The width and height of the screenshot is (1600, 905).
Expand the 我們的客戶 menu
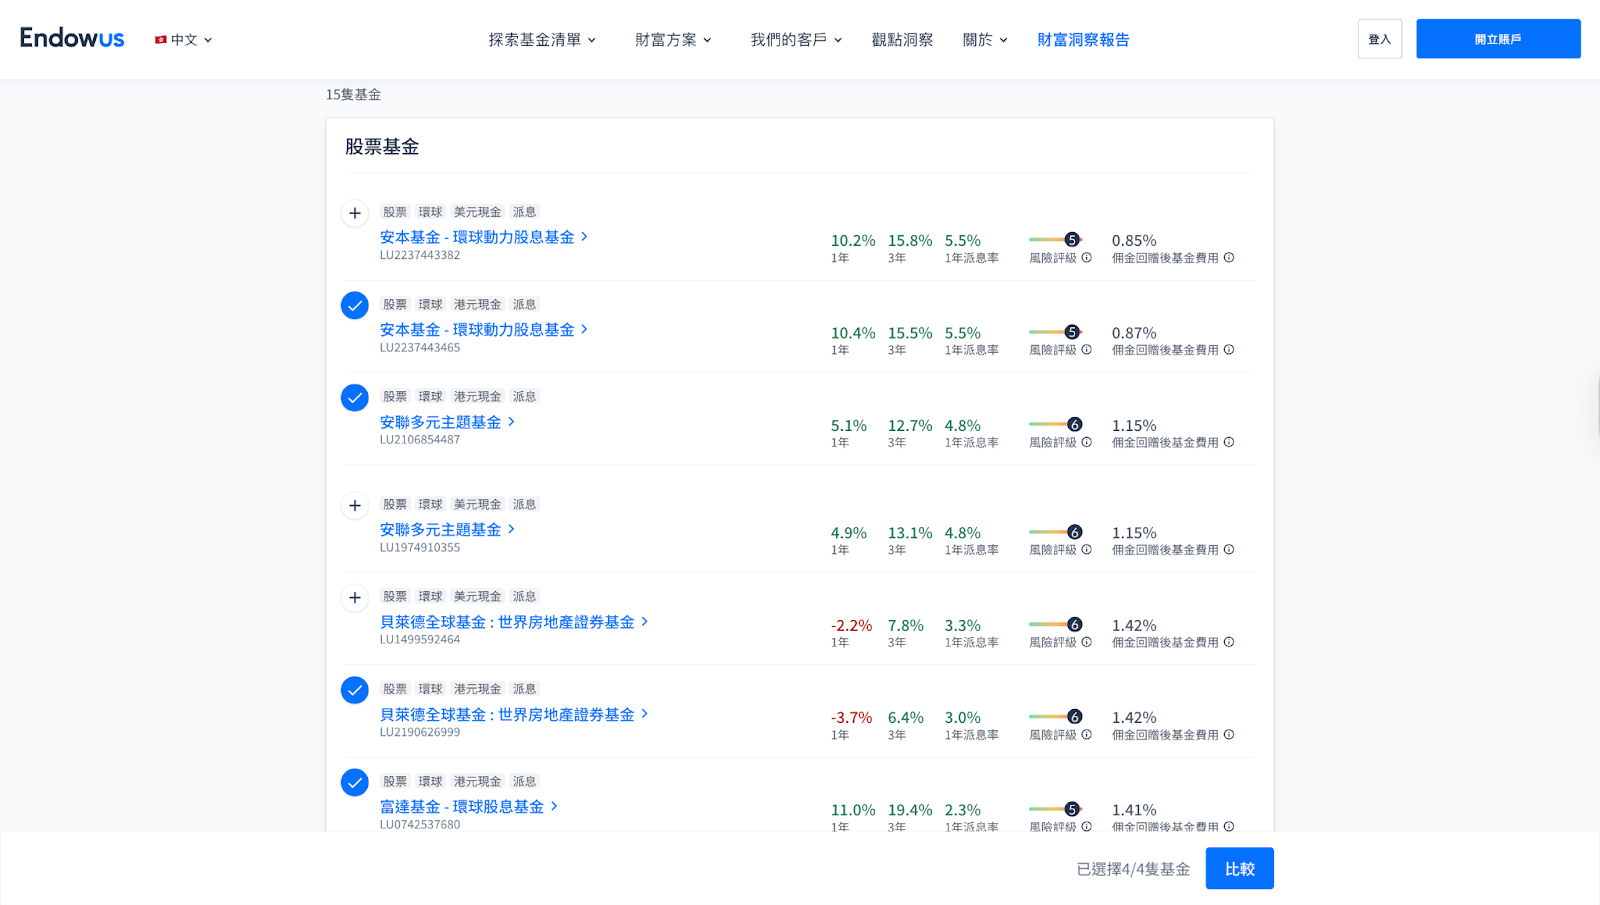796,40
